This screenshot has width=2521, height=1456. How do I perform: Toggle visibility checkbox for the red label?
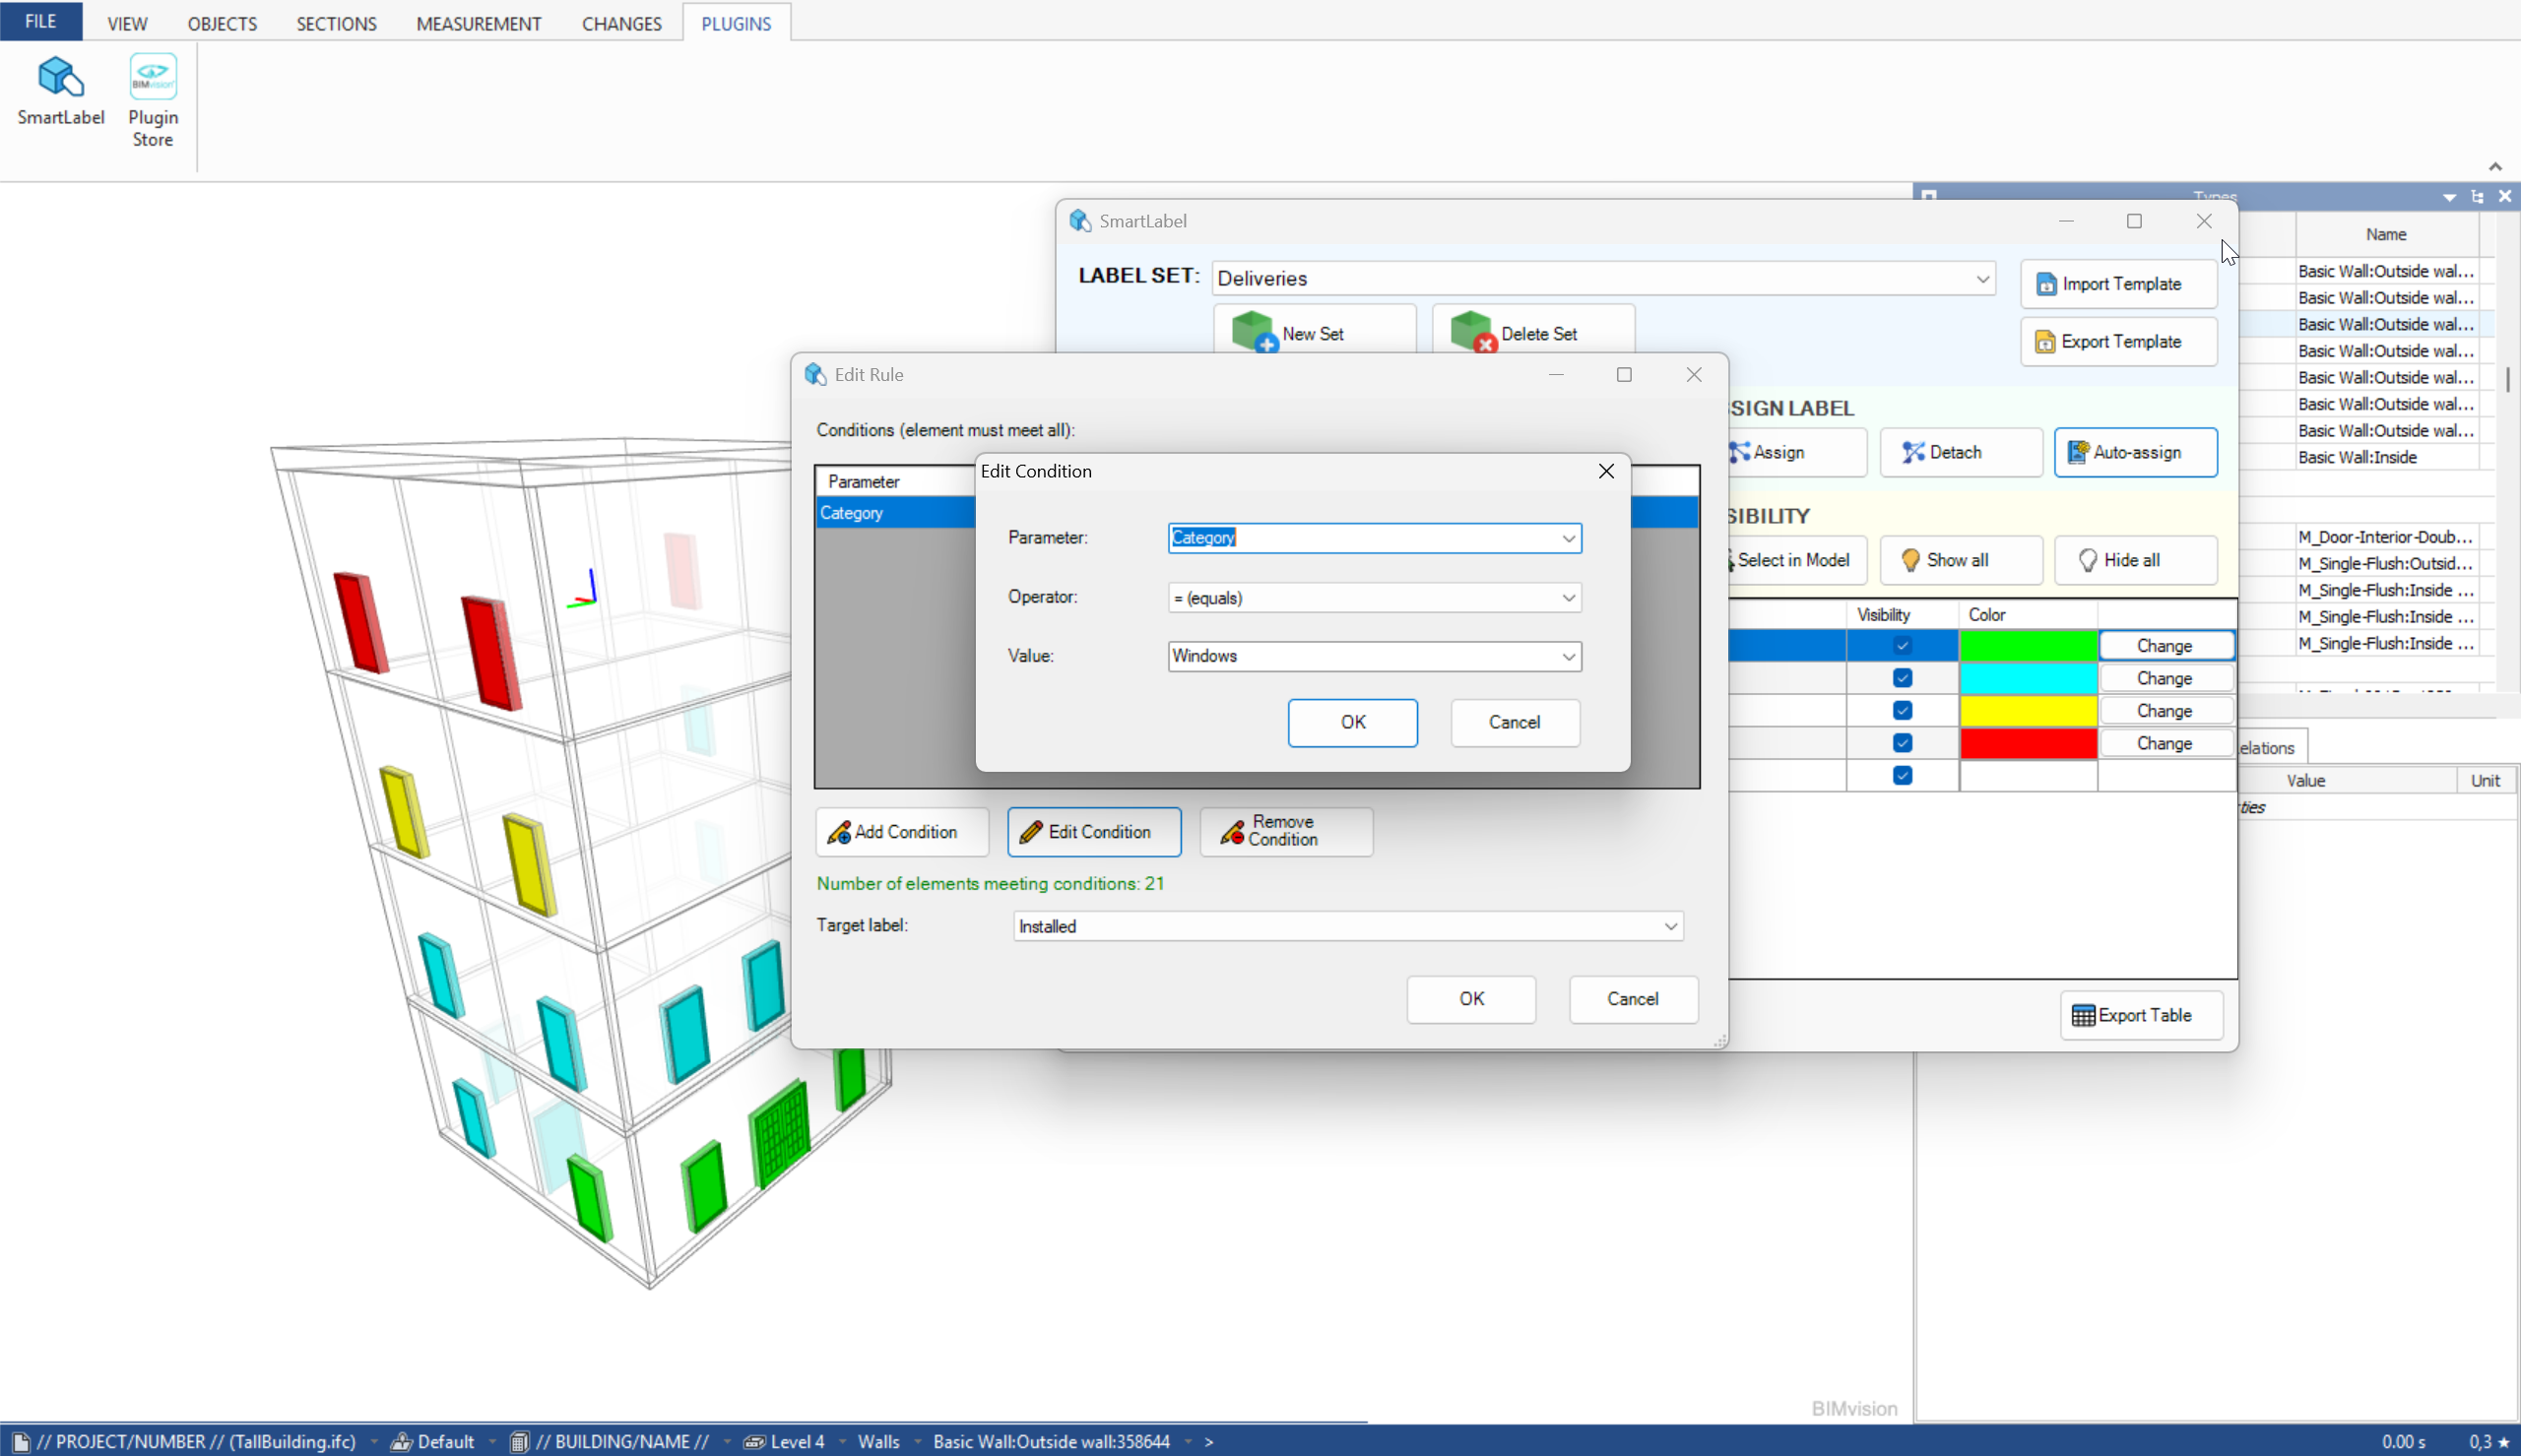click(x=1902, y=743)
